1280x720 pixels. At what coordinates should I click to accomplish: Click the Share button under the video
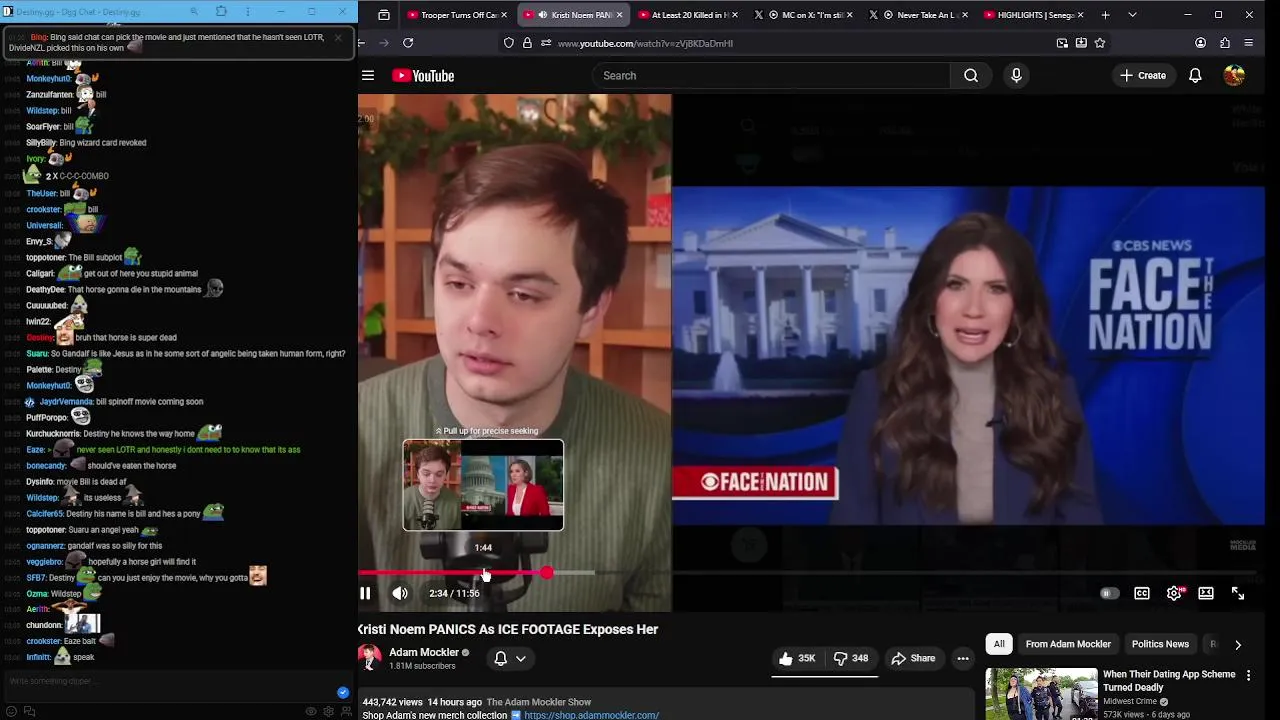click(913, 658)
